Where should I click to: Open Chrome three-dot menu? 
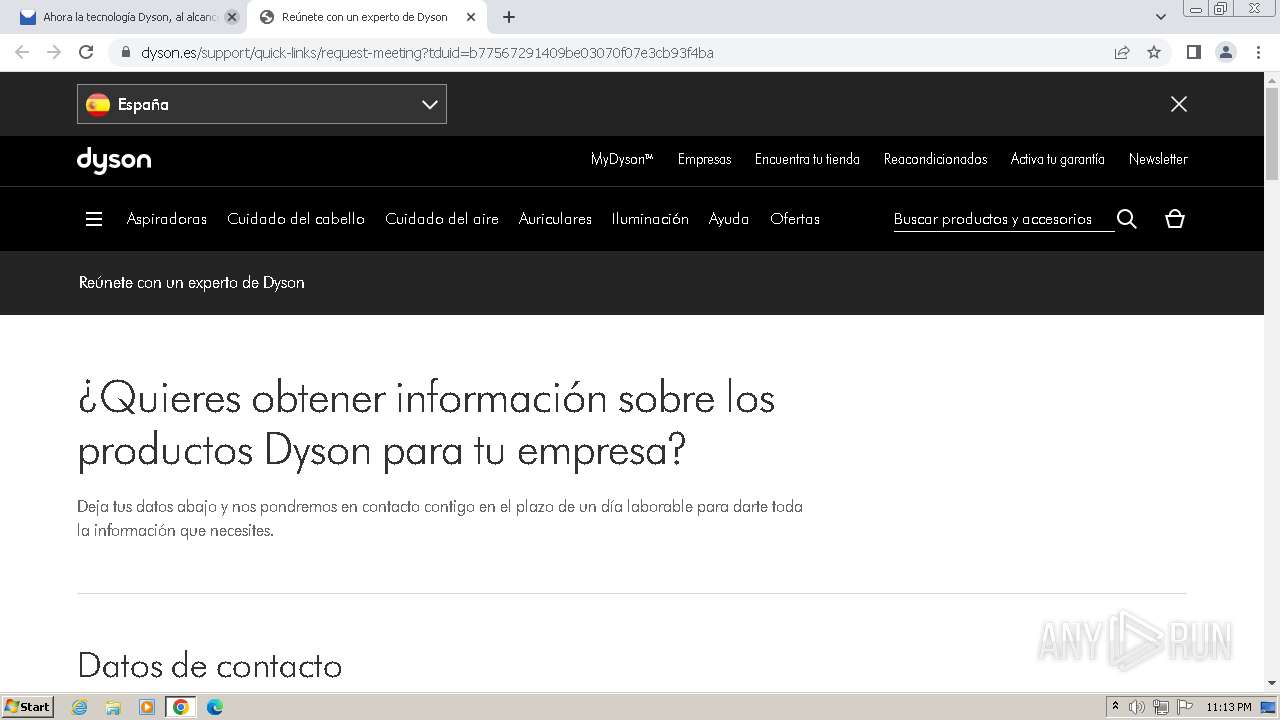tap(1258, 52)
